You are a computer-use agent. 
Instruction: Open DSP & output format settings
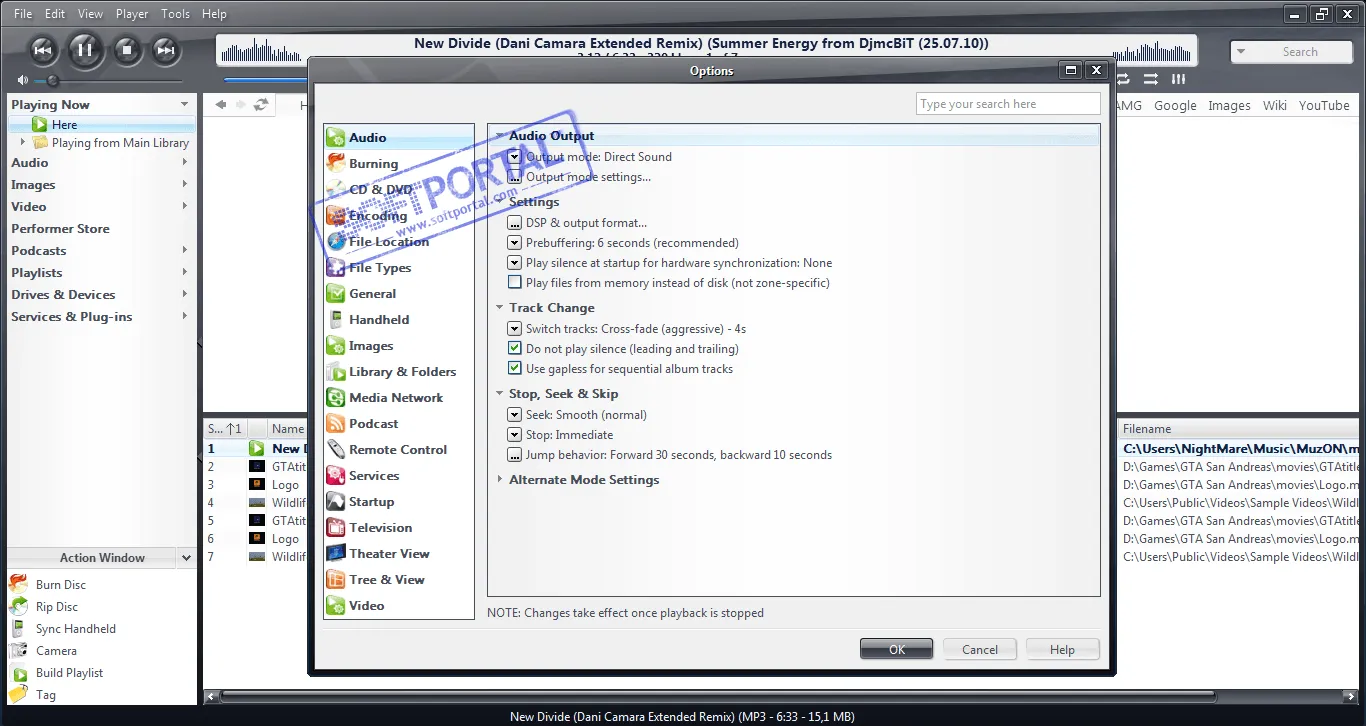[515, 223]
